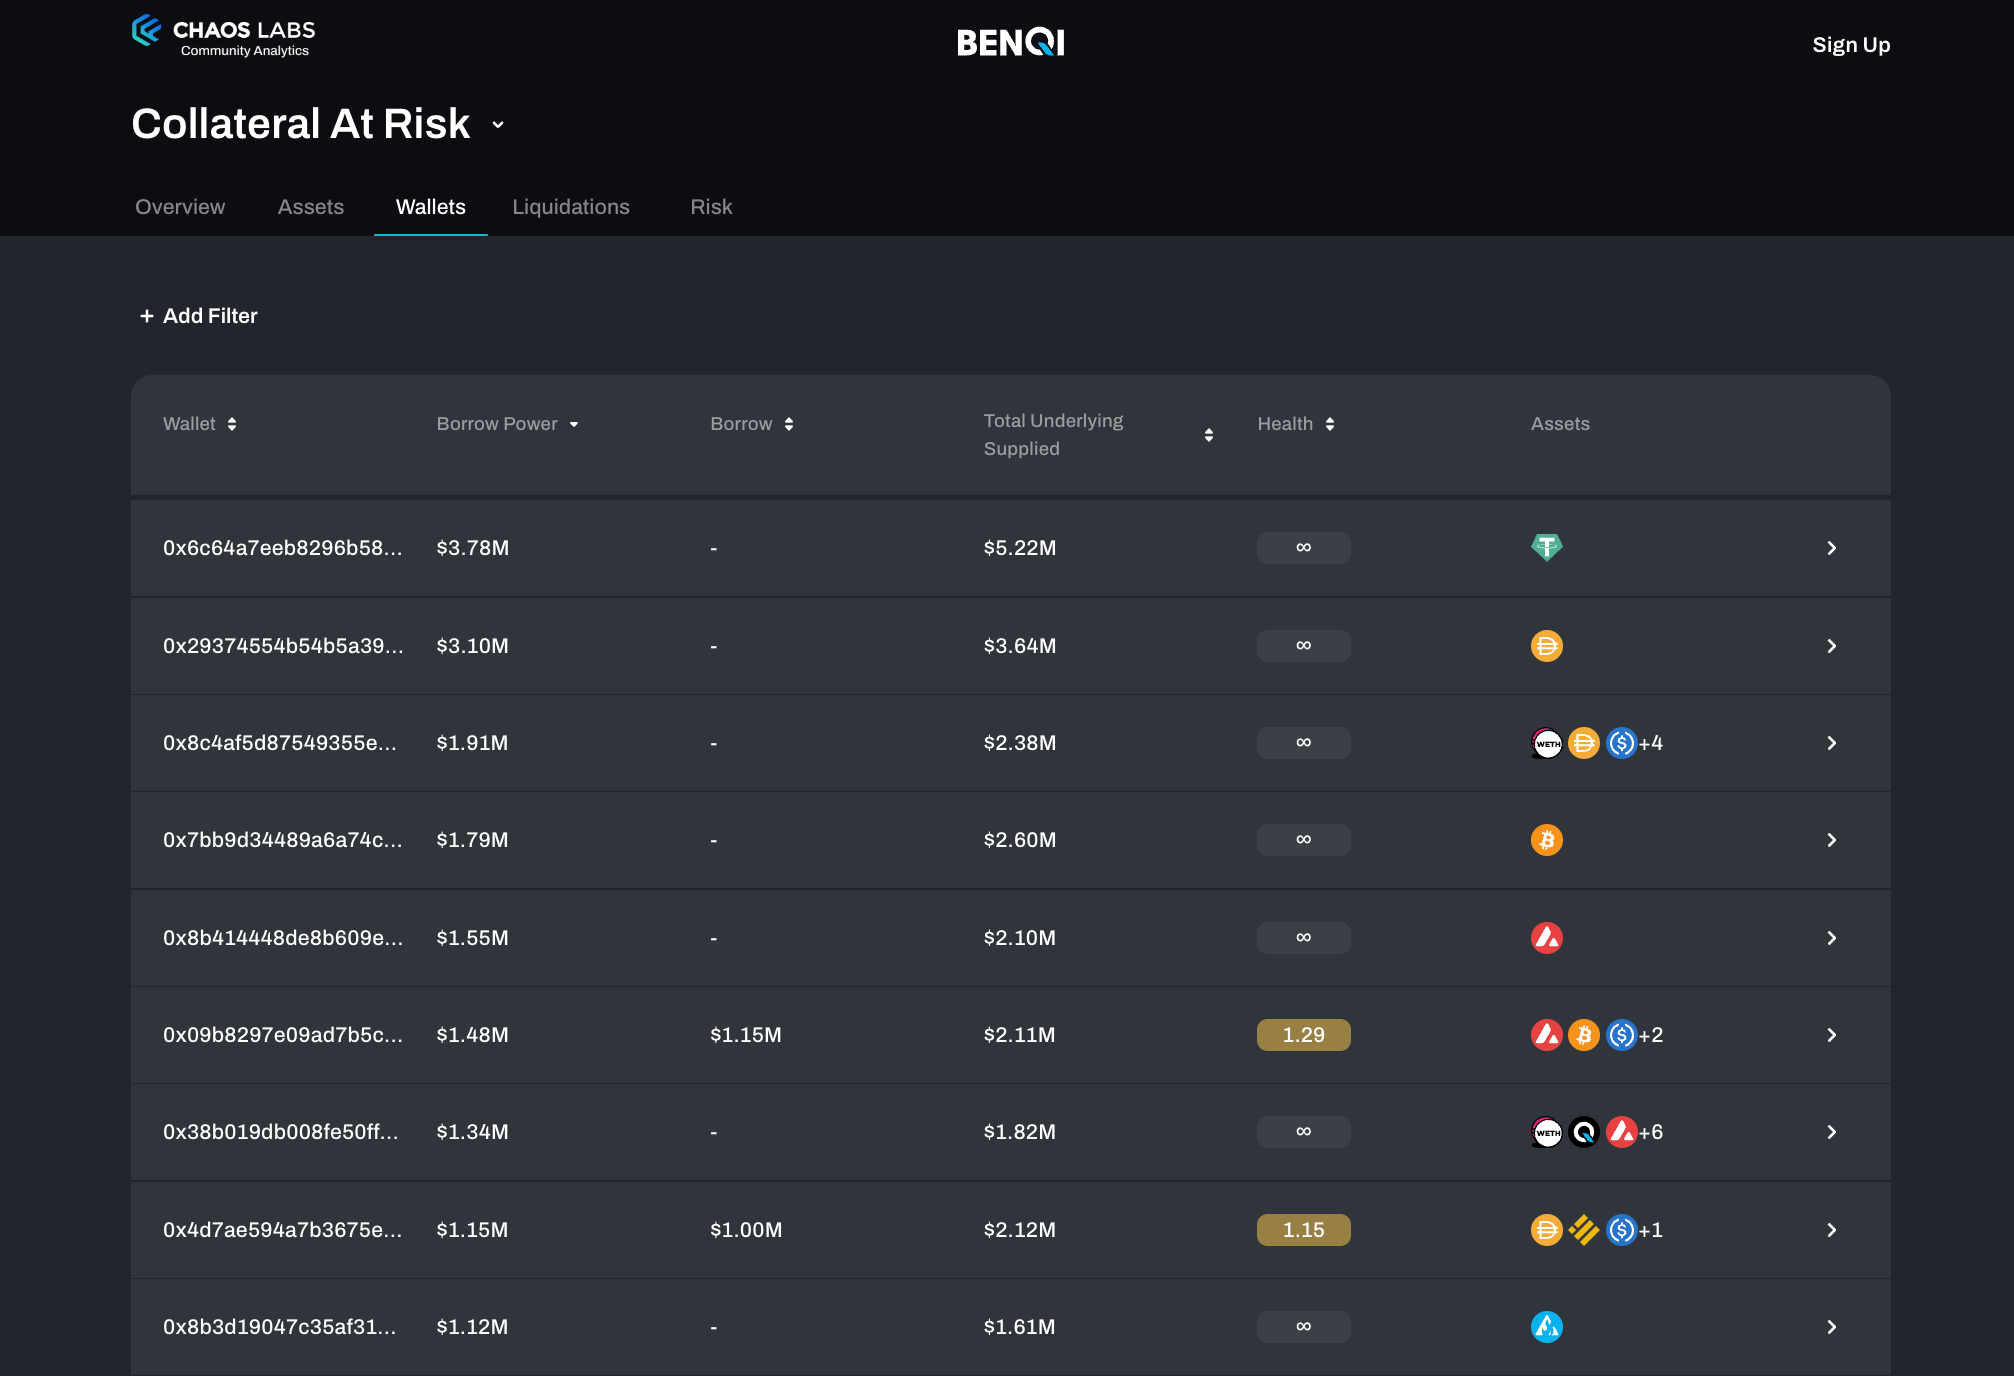Click the Avalanche icon in the 0x8b414448de8b609e row
Viewport: 2014px width, 1376px height.
coord(1546,938)
